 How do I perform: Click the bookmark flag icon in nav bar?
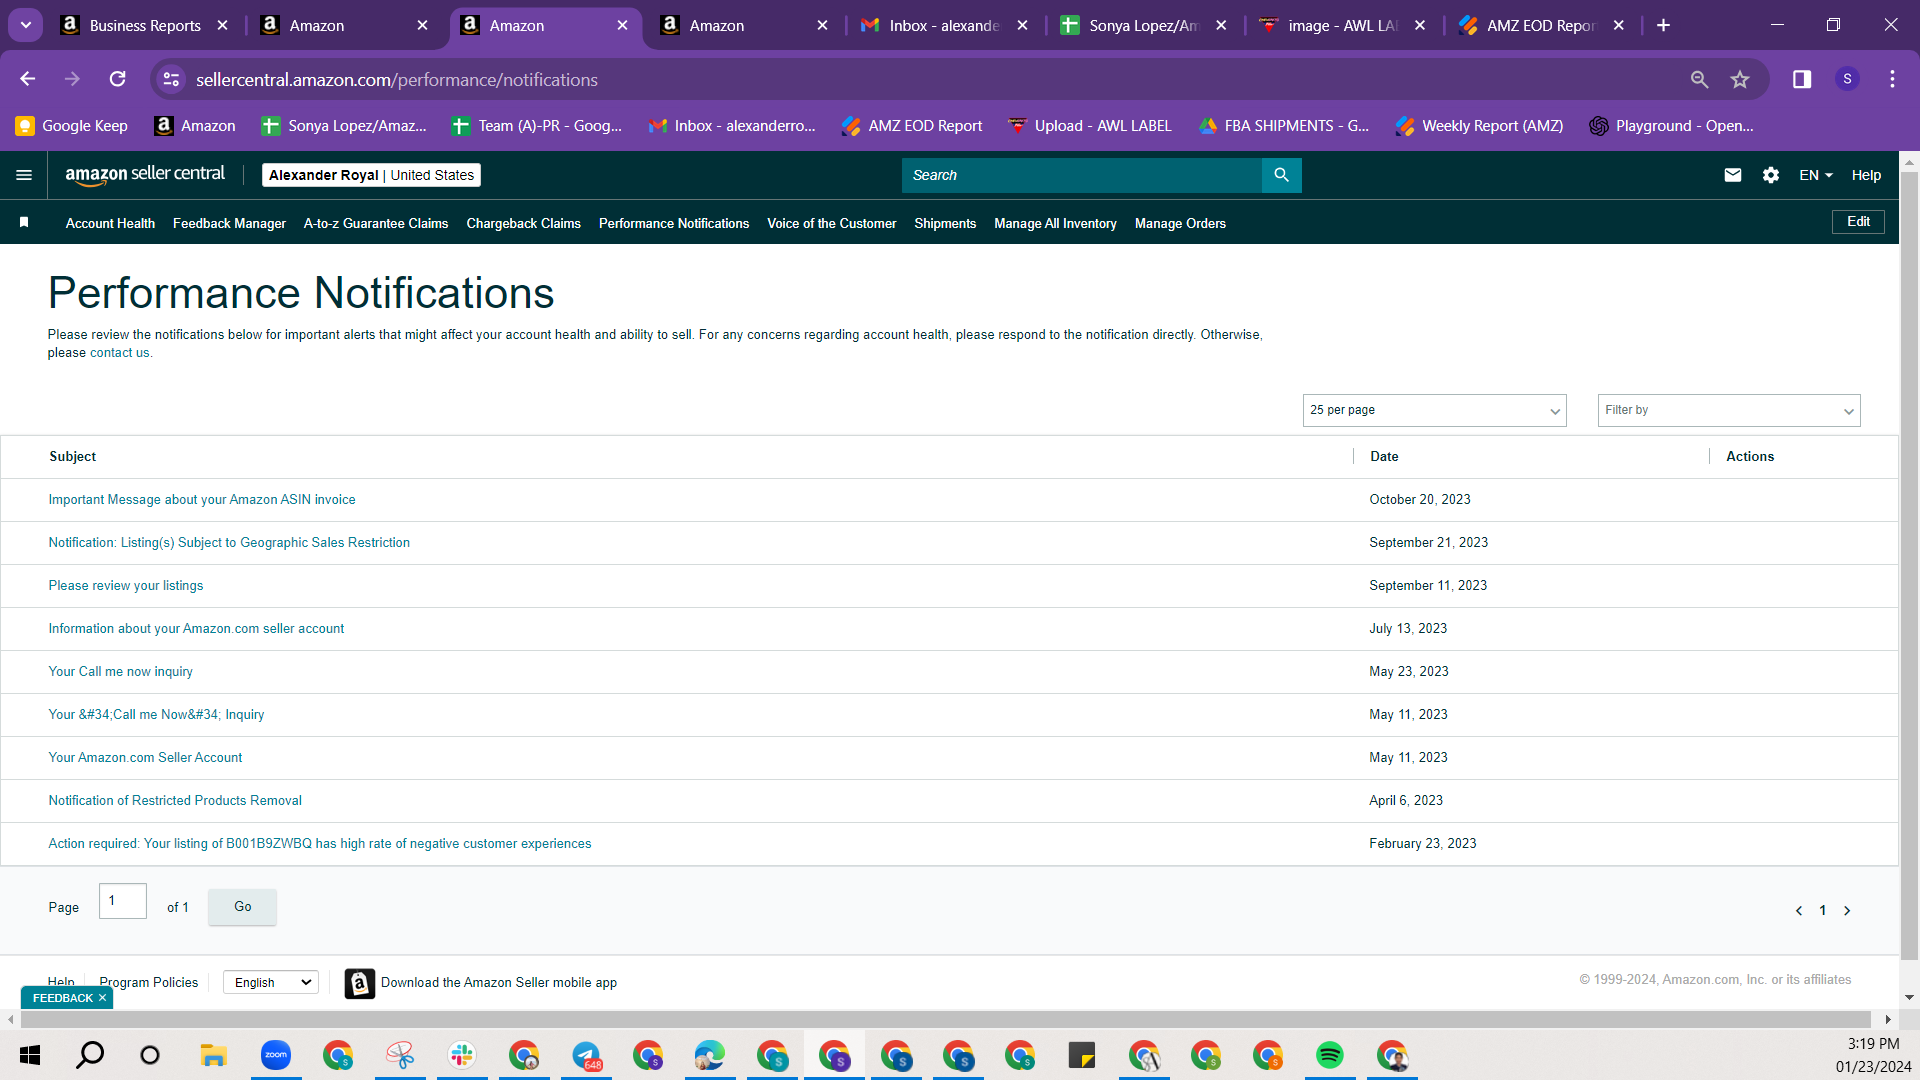coord(24,222)
